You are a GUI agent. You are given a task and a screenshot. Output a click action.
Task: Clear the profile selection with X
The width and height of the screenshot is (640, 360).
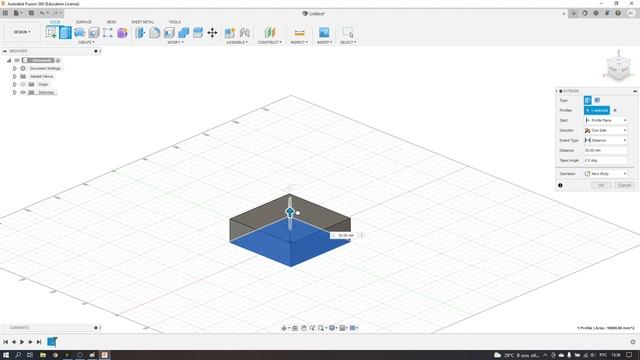tap(615, 110)
